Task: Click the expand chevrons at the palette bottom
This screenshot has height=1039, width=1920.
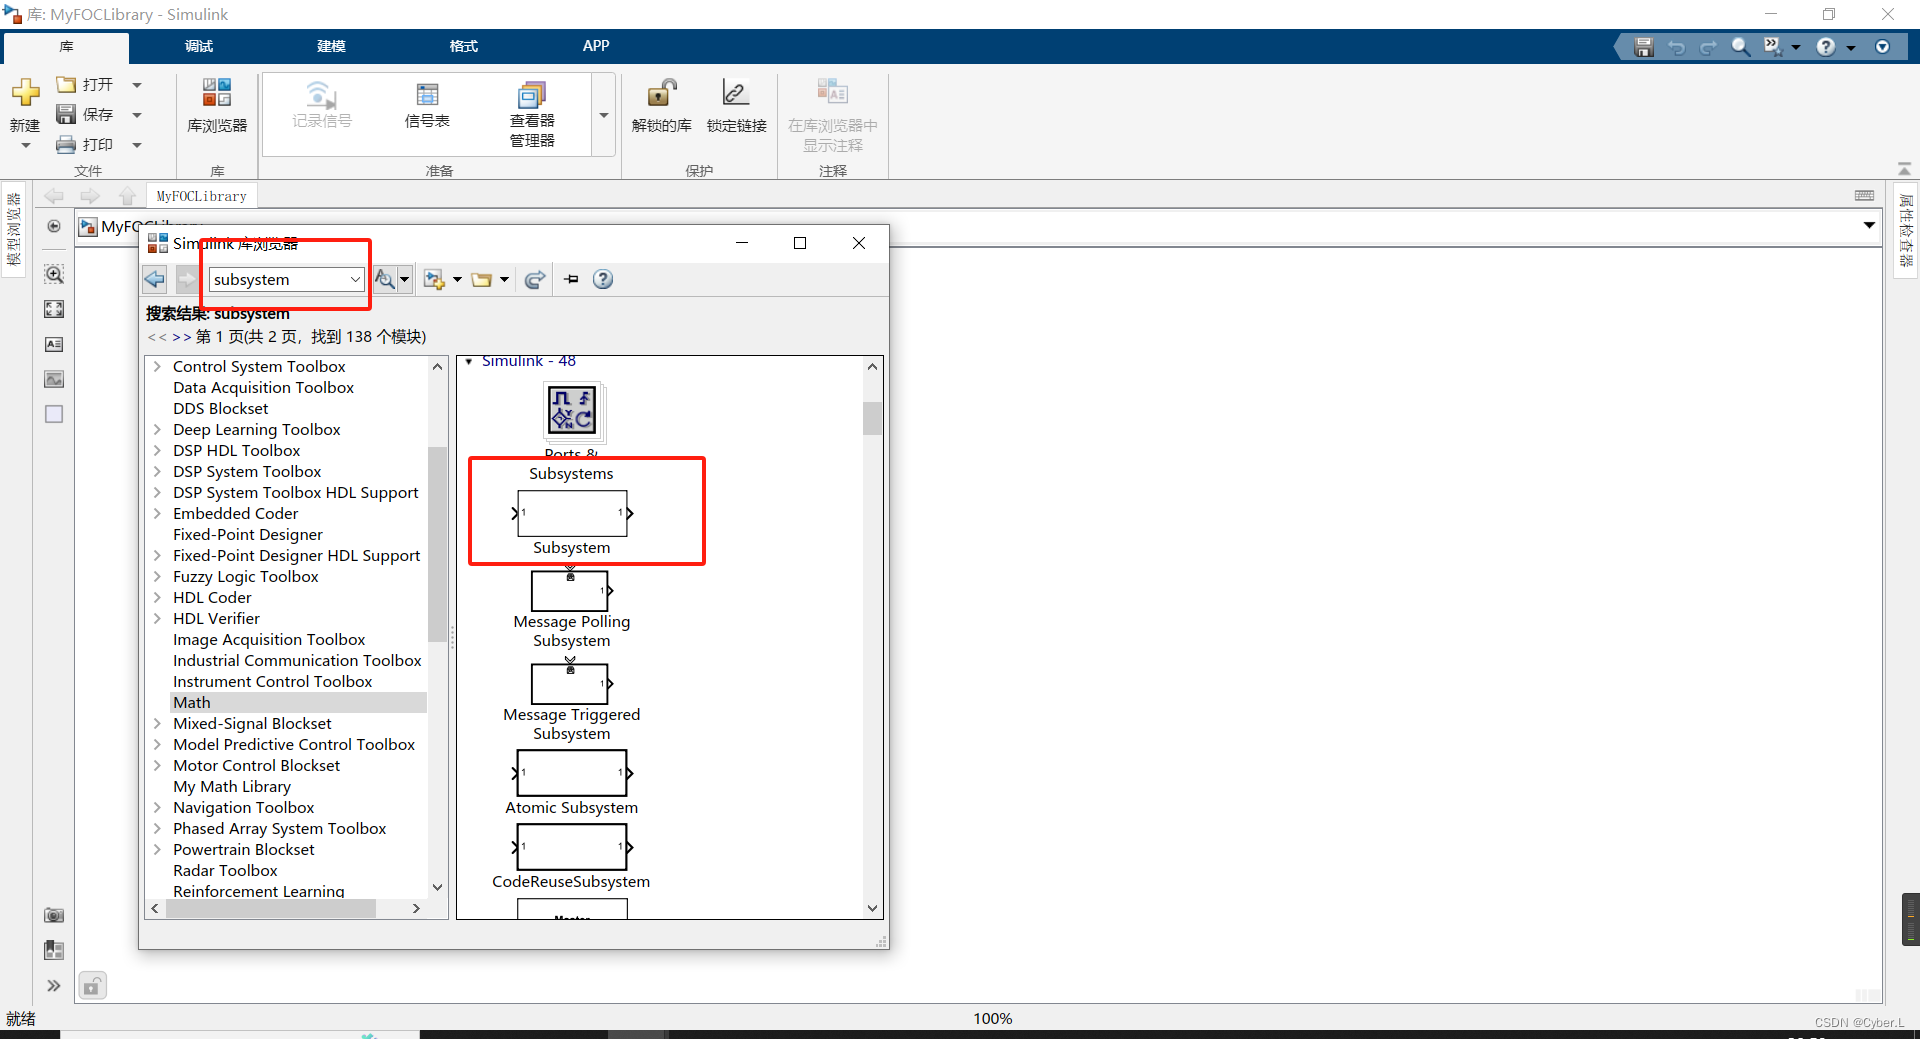Action: 54,986
